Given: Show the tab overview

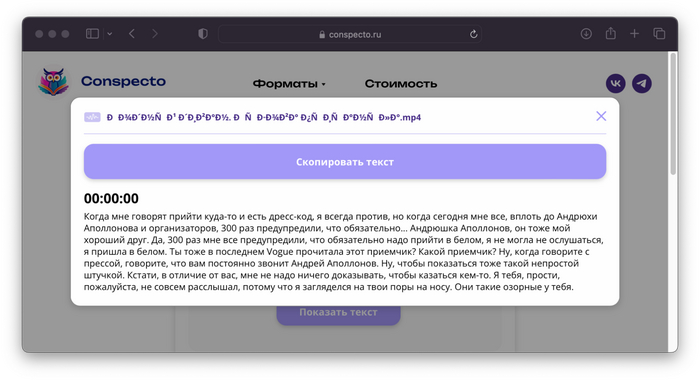Looking at the screenshot, I should pos(659,34).
